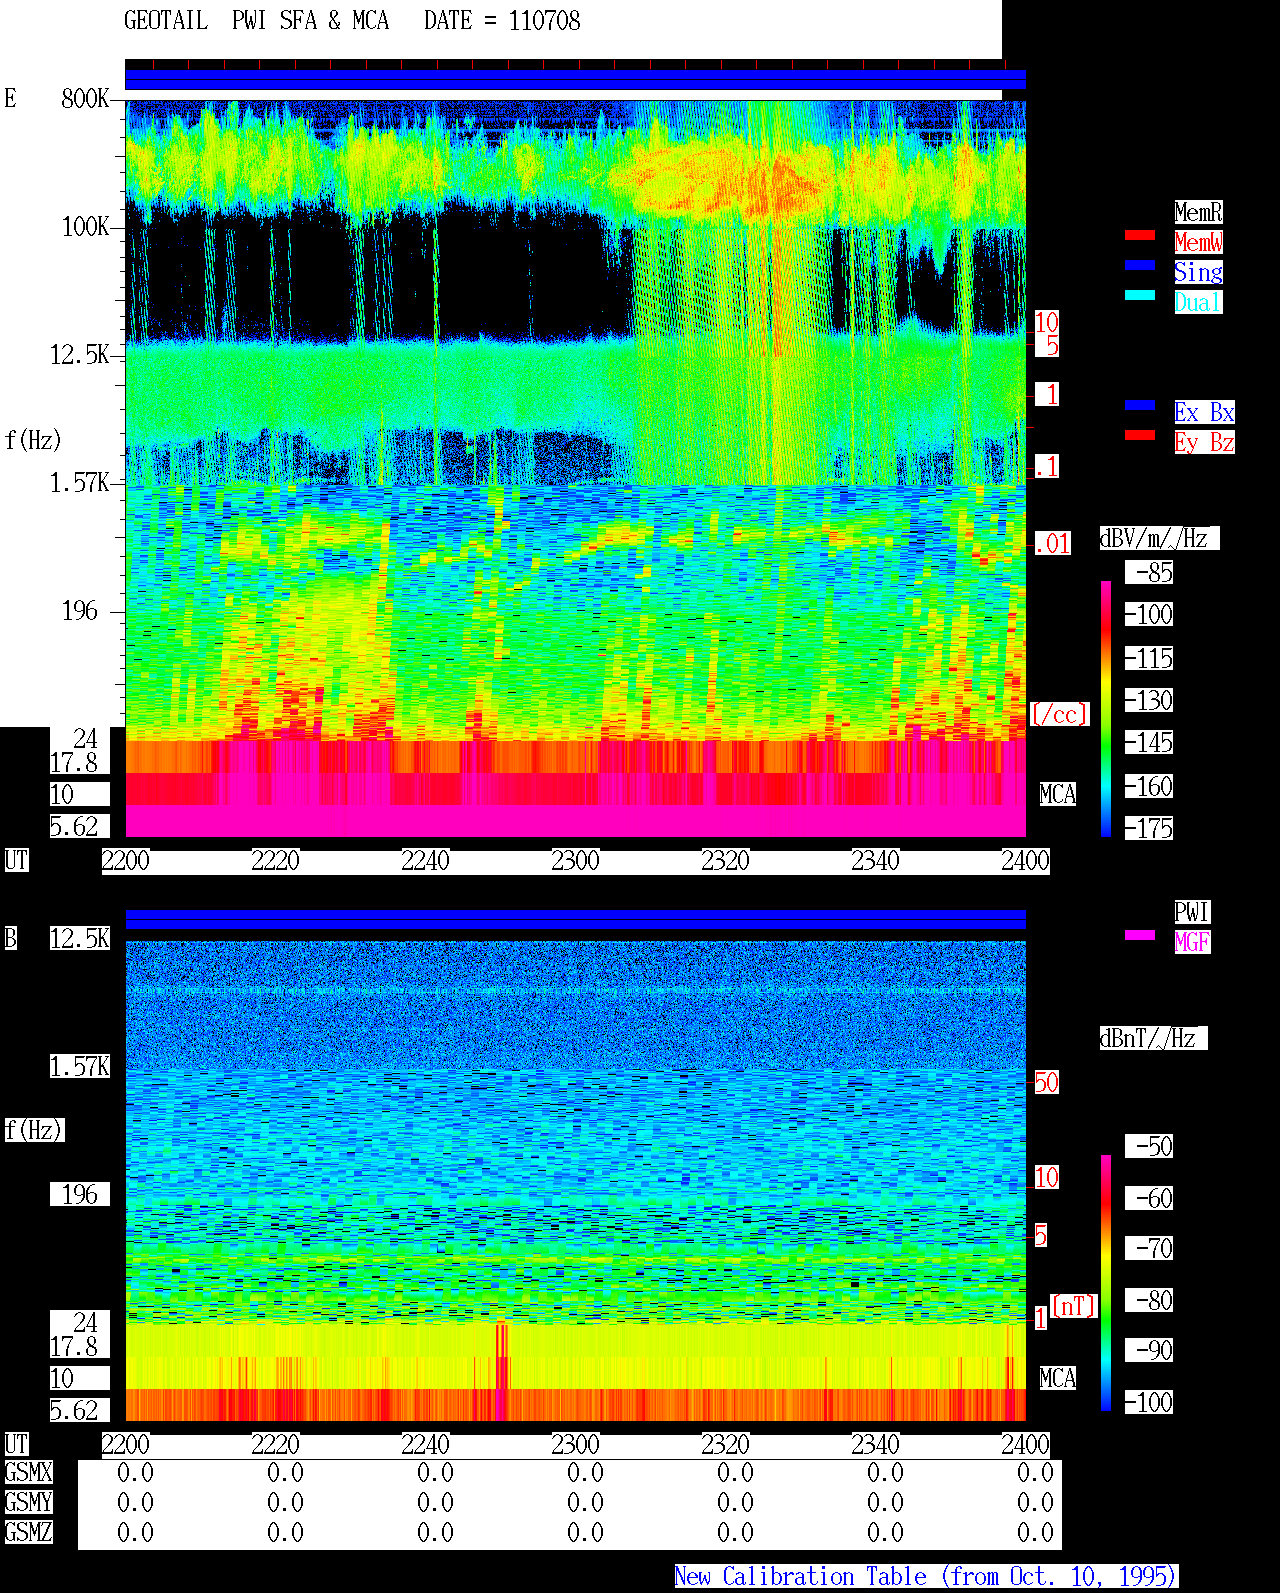This screenshot has height=1593, width=1280.
Task: Select the red [nT] field label
Action: (x=1074, y=1306)
